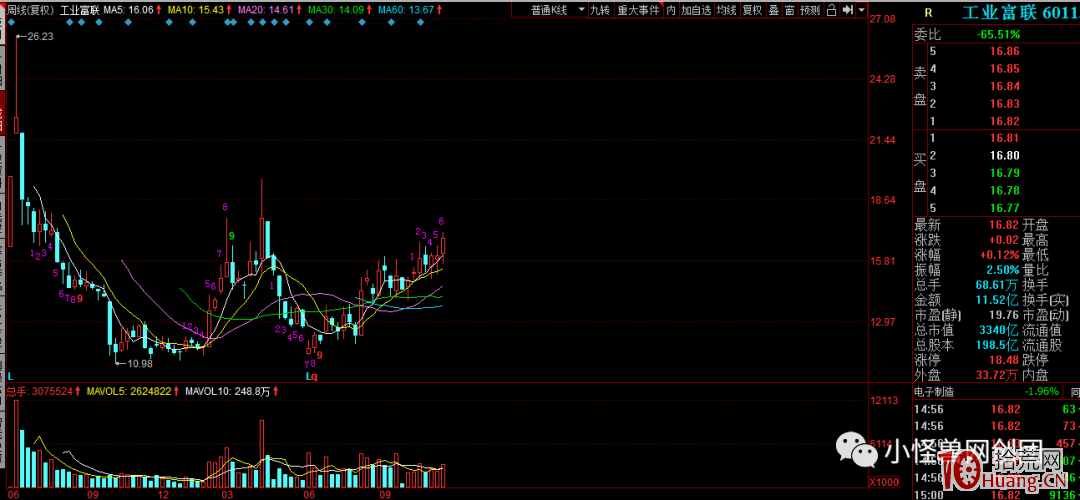Open the 普通K线 chart type dropdown

point(550,10)
